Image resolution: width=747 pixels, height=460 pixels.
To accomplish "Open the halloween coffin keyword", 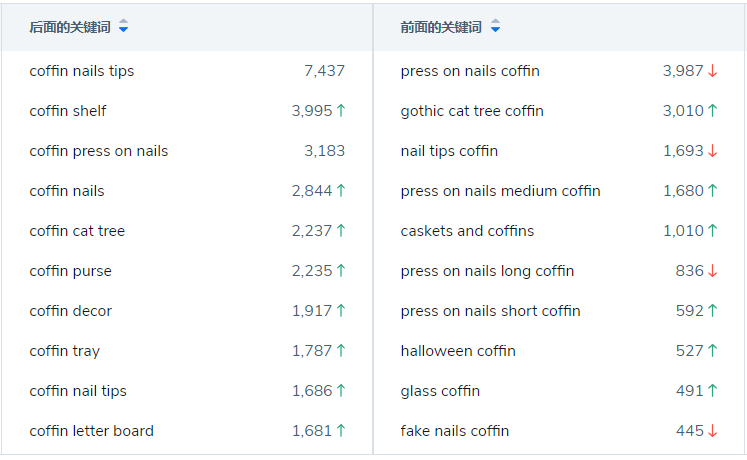I will tap(458, 351).
